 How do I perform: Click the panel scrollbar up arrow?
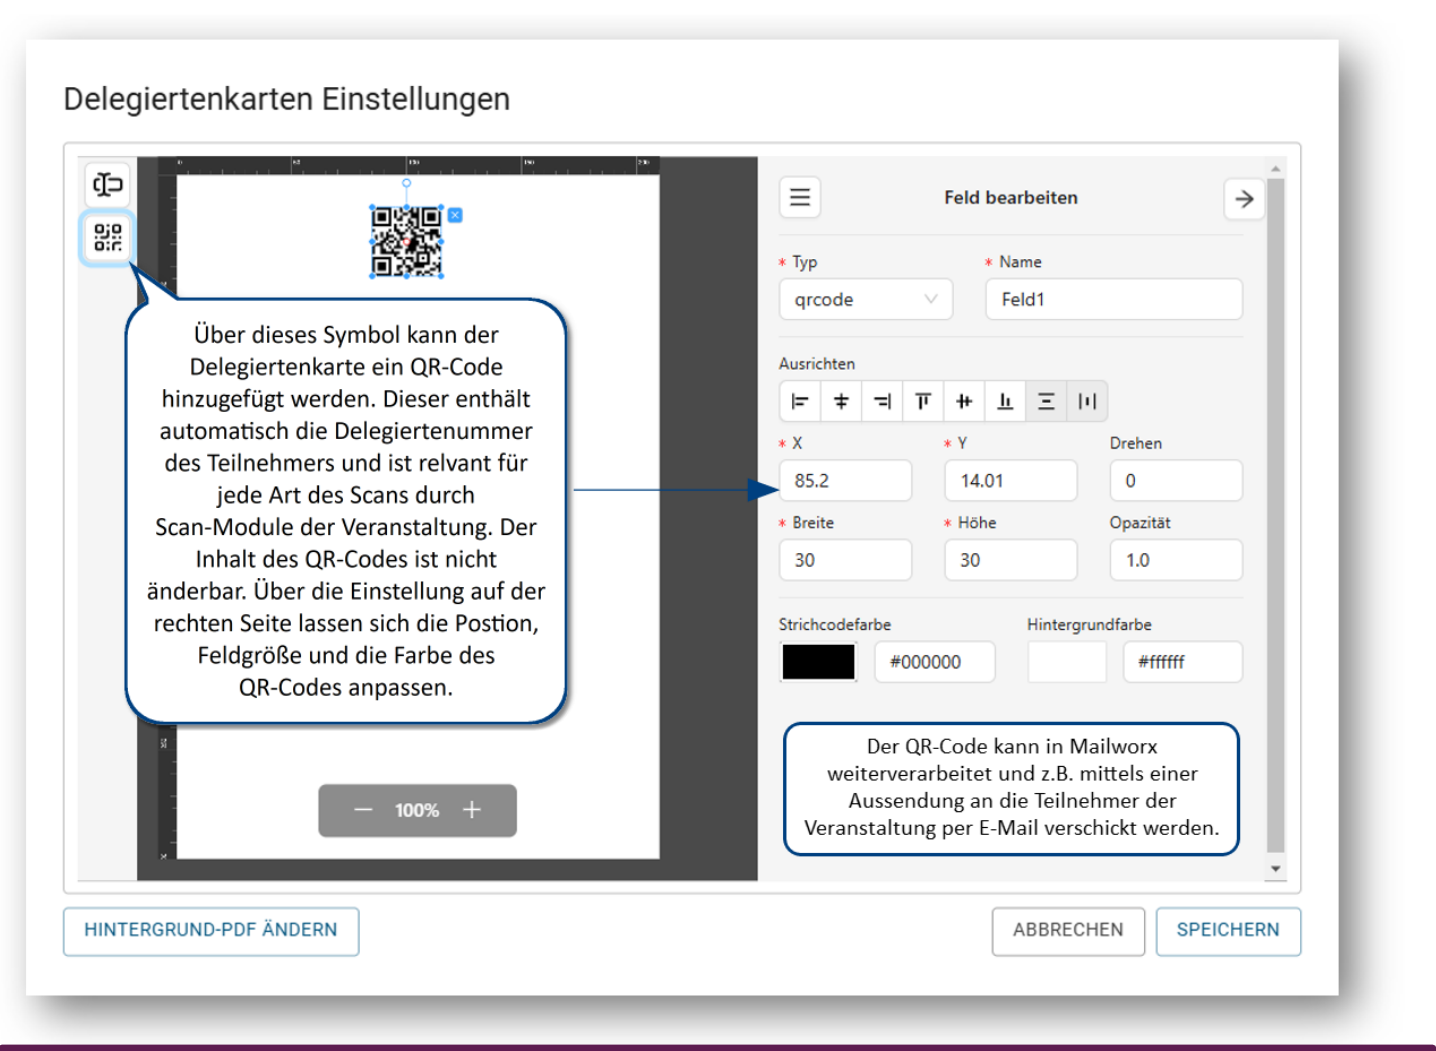[1275, 168]
